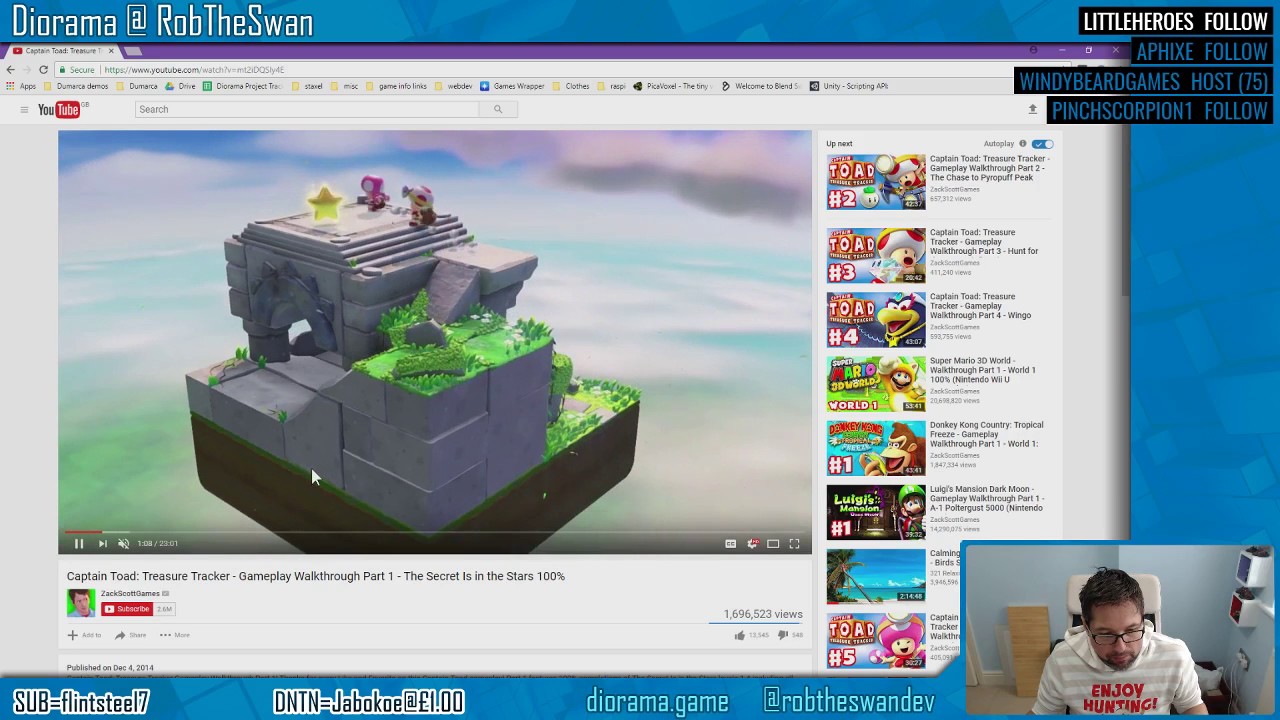Open the Dumarca bookmark folder
Screen dimensions: 1280x720
pyautogui.click(x=136, y=86)
